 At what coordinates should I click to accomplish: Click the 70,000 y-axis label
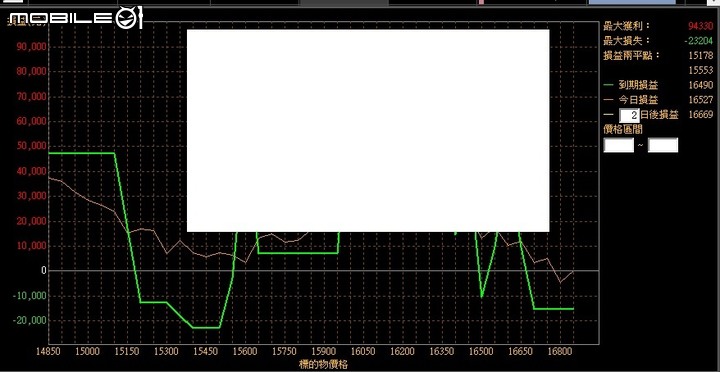(x=31, y=96)
